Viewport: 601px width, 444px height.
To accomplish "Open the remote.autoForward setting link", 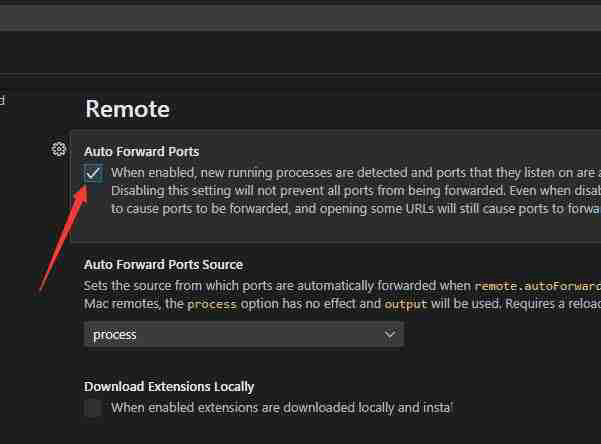I will tap(537, 285).
